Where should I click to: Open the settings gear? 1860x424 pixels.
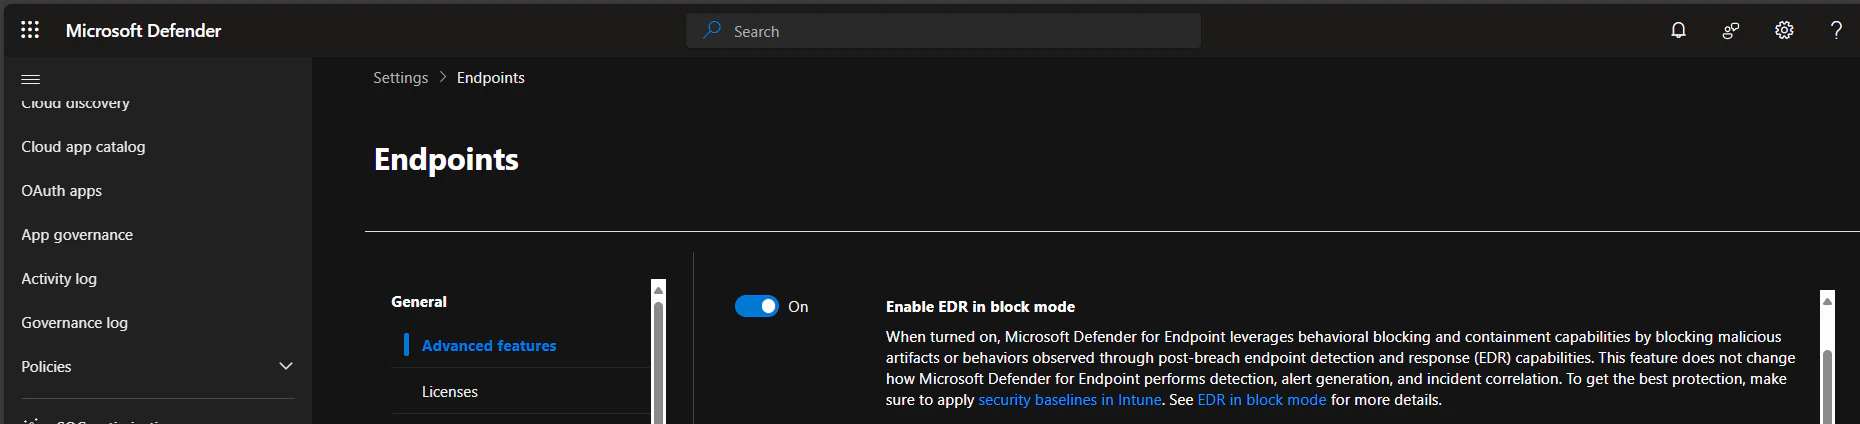(x=1784, y=30)
